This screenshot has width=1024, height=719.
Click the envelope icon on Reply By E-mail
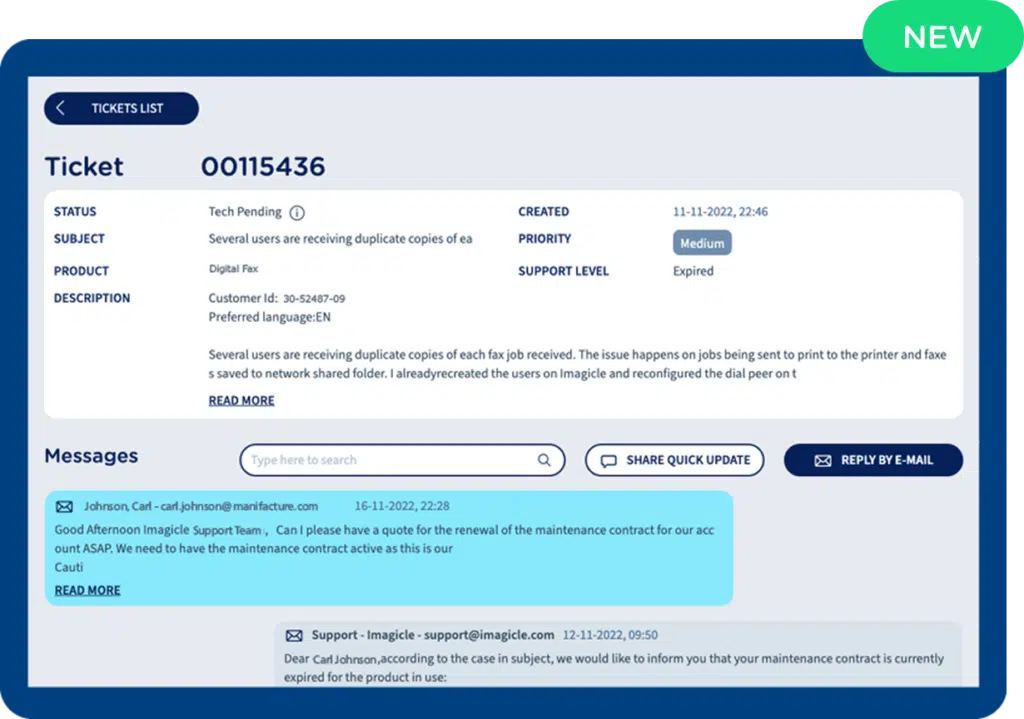tap(823, 460)
